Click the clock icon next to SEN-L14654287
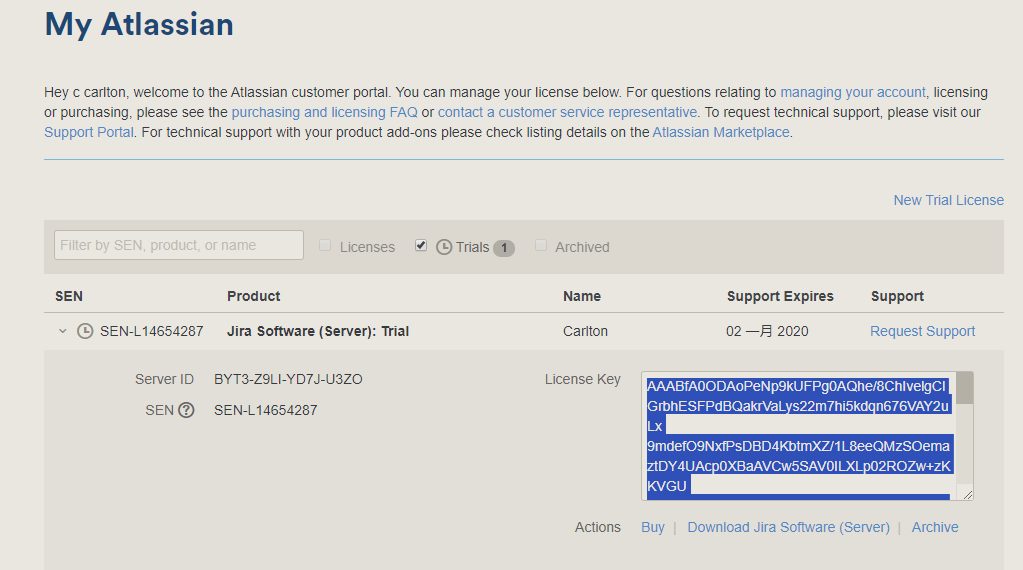 pos(85,331)
